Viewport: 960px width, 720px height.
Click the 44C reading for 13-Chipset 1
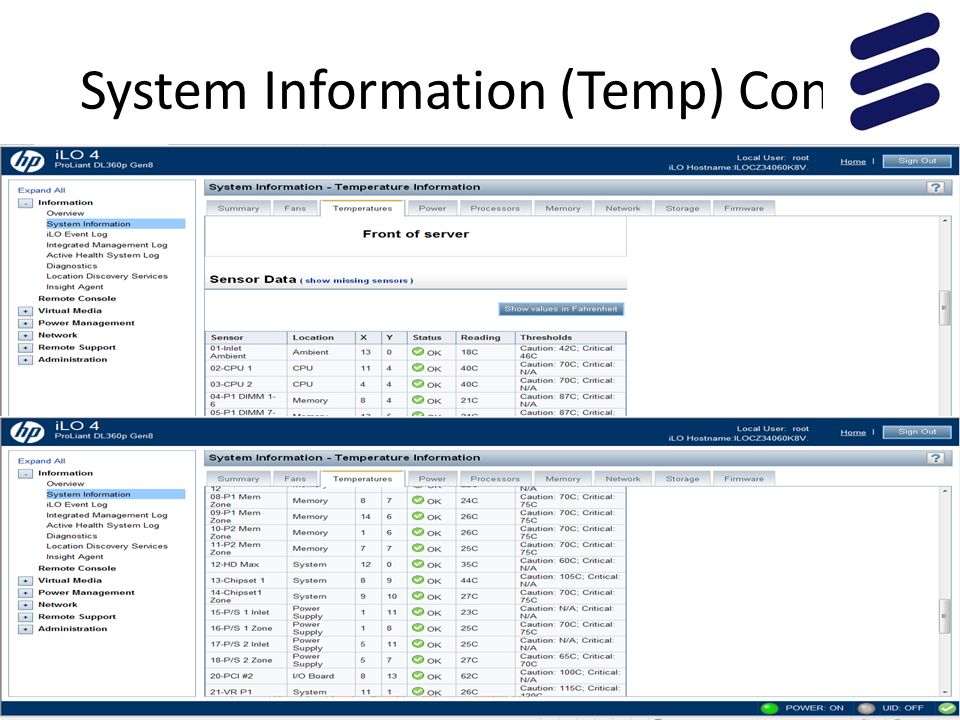coord(470,580)
